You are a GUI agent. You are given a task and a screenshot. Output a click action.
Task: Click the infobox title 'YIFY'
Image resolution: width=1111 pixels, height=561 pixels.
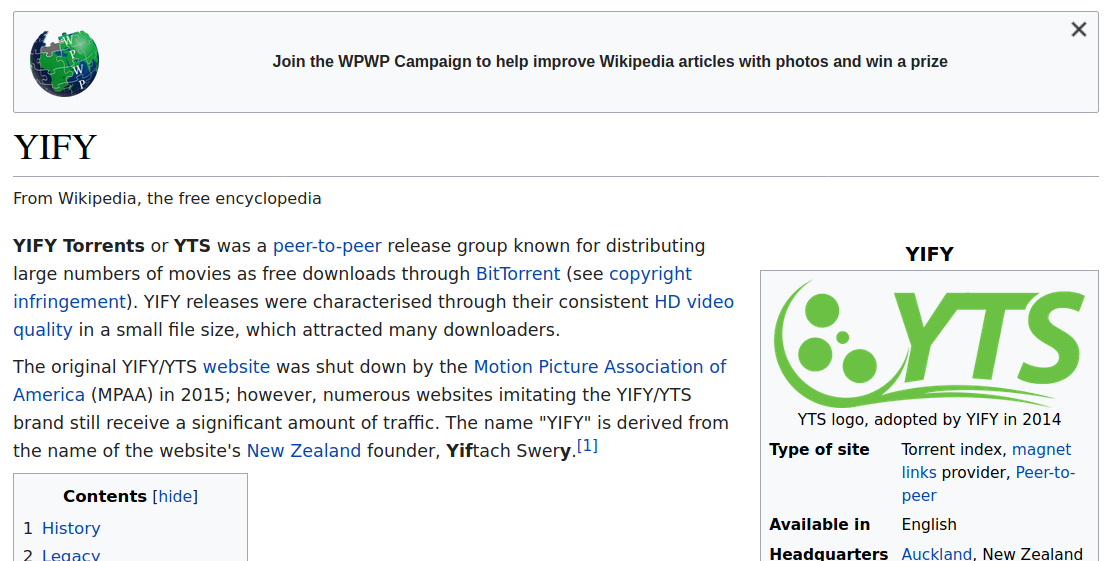click(929, 254)
